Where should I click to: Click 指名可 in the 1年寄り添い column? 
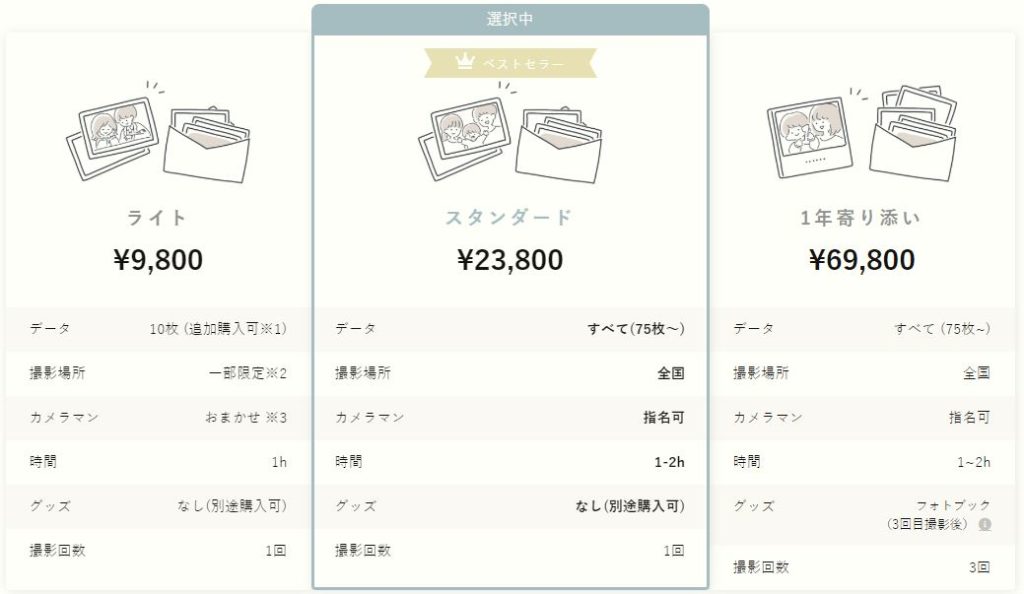click(x=970, y=418)
